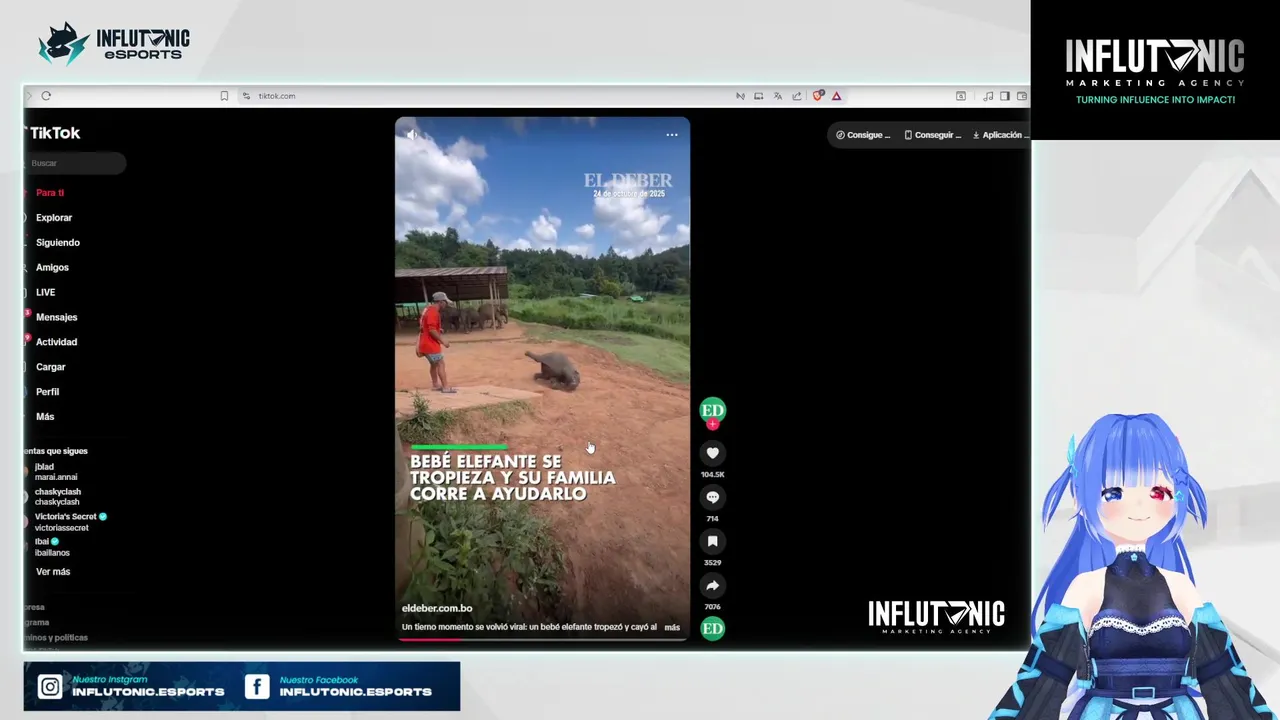
Task: Follow the creator with the red plus
Action: (712, 424)
